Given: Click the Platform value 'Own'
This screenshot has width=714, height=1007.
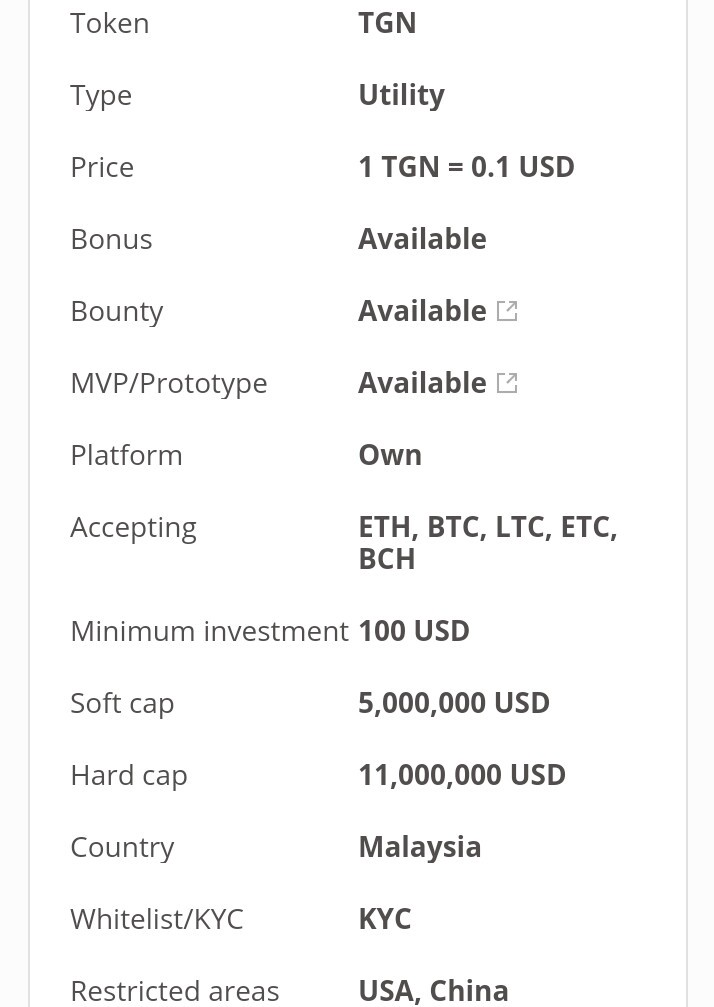Looking at the screenshot, I should click(x=390, y=455).
